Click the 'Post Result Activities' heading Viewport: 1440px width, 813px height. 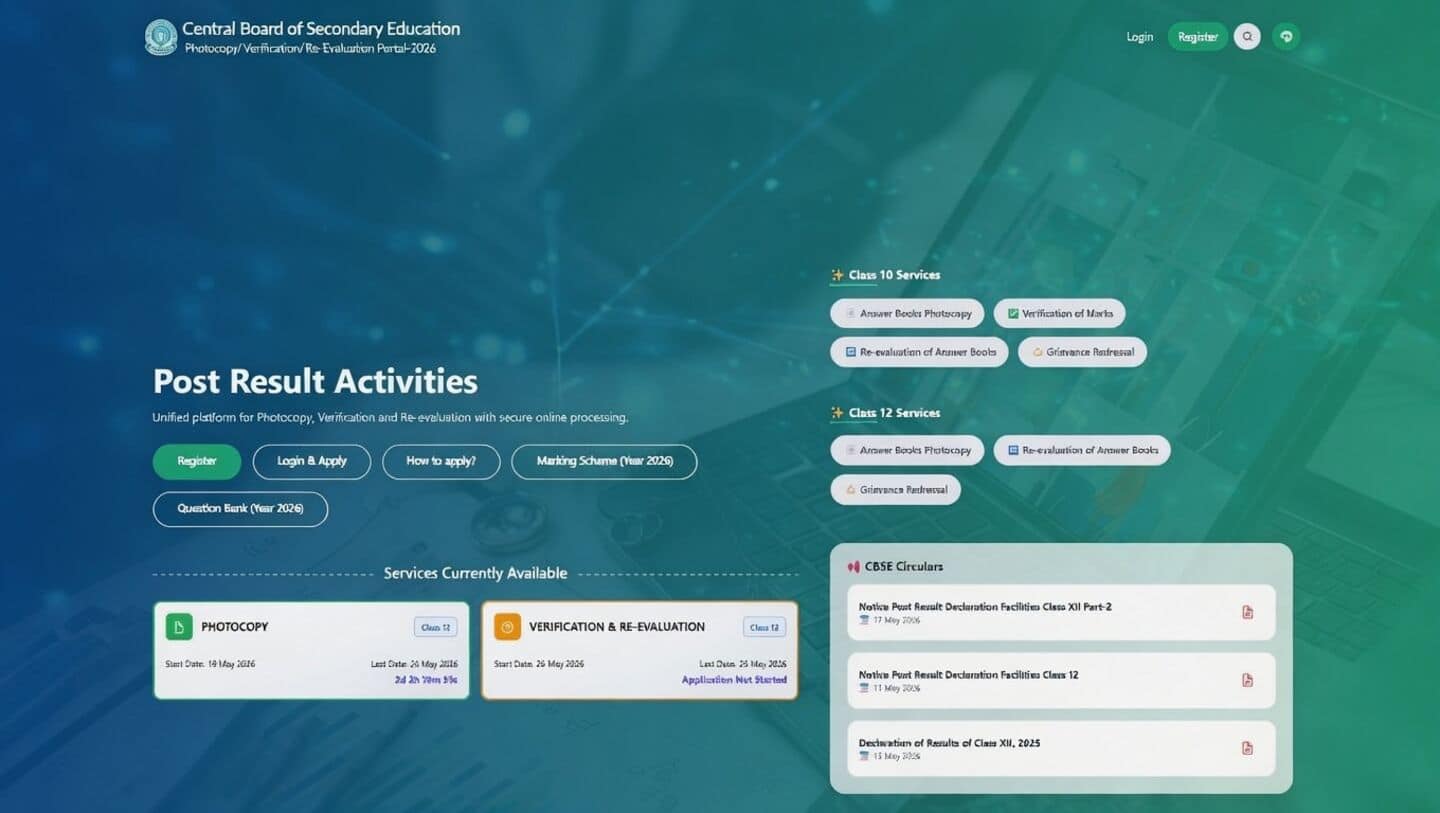point(315,381)
